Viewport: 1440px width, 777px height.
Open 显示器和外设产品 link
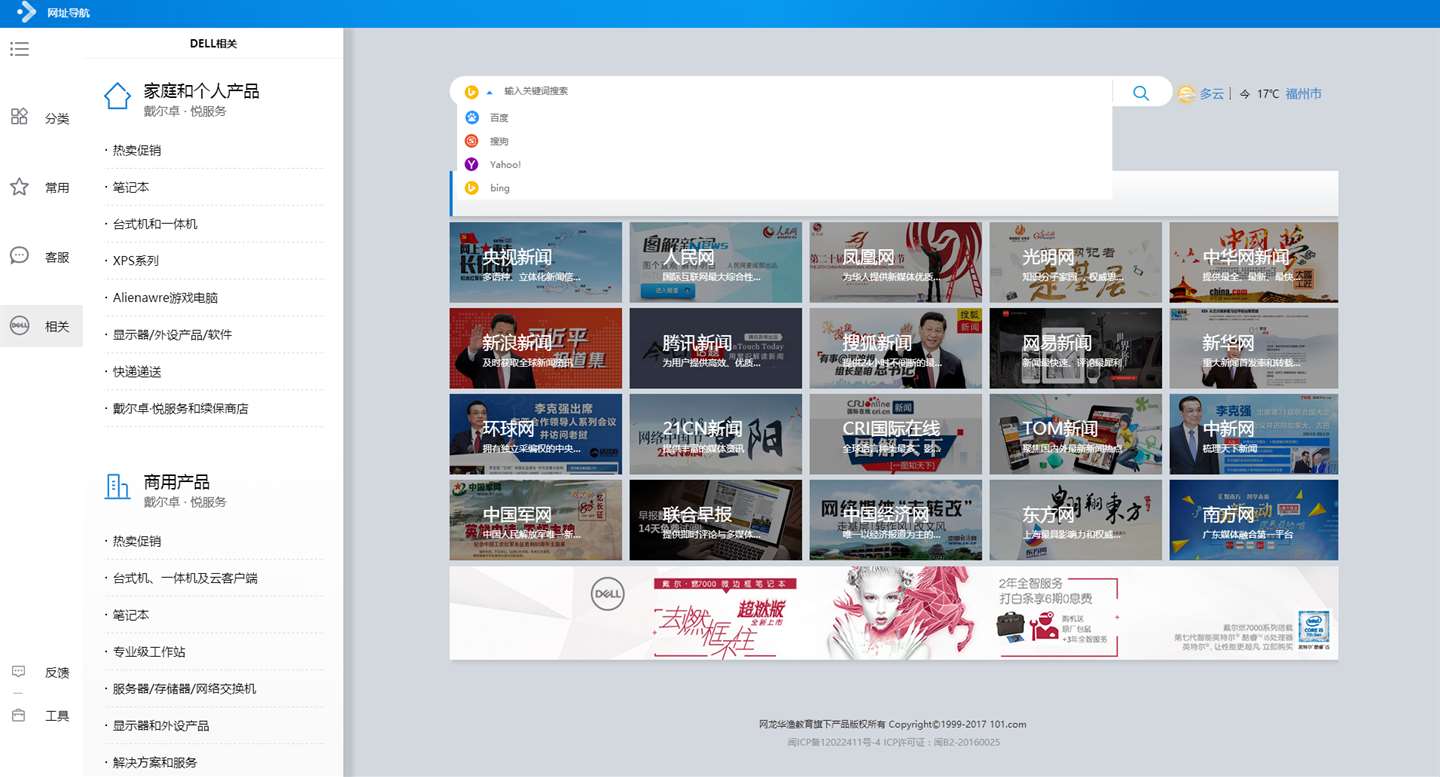(161, 726)
